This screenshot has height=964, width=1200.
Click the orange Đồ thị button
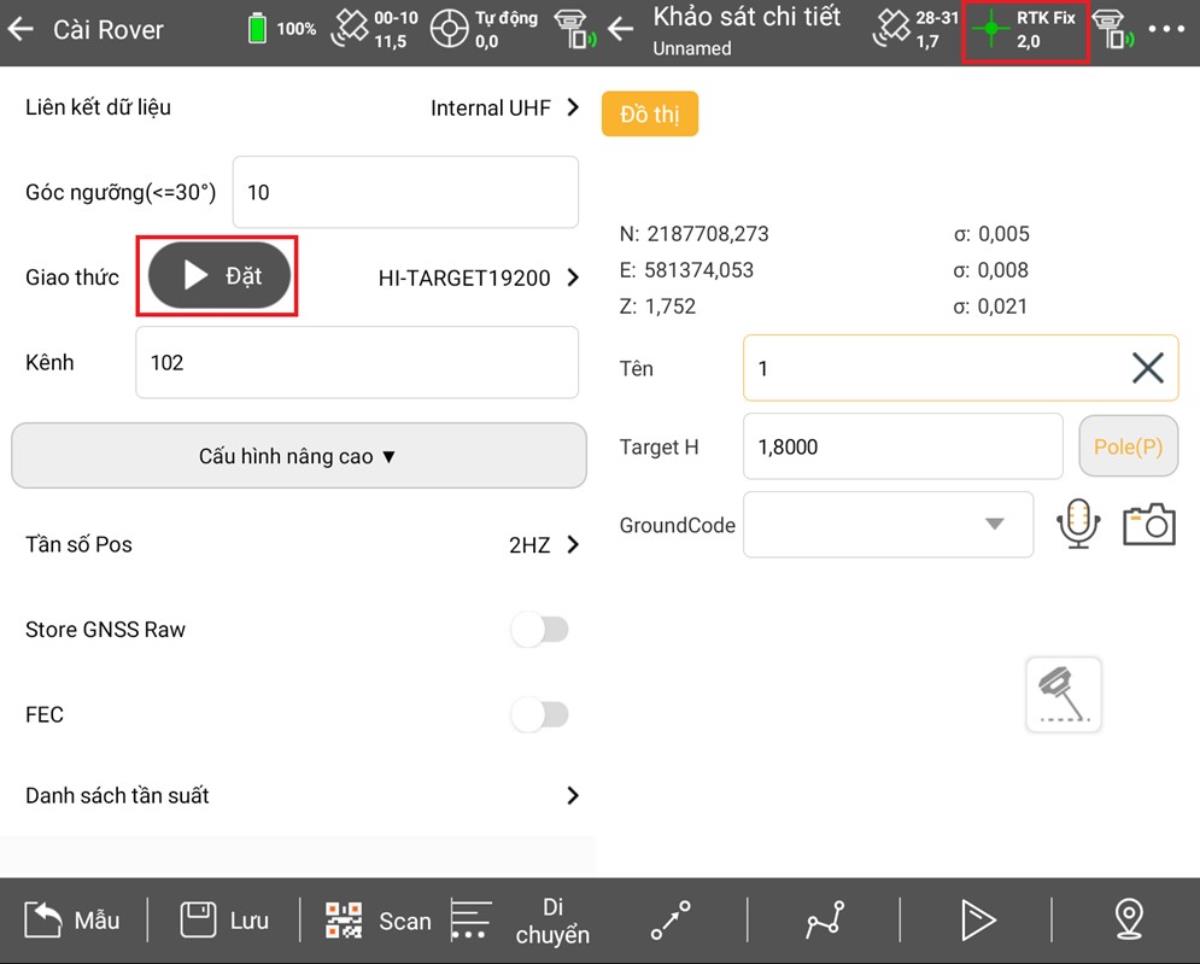pyautogui.click(x=649, y=115)
